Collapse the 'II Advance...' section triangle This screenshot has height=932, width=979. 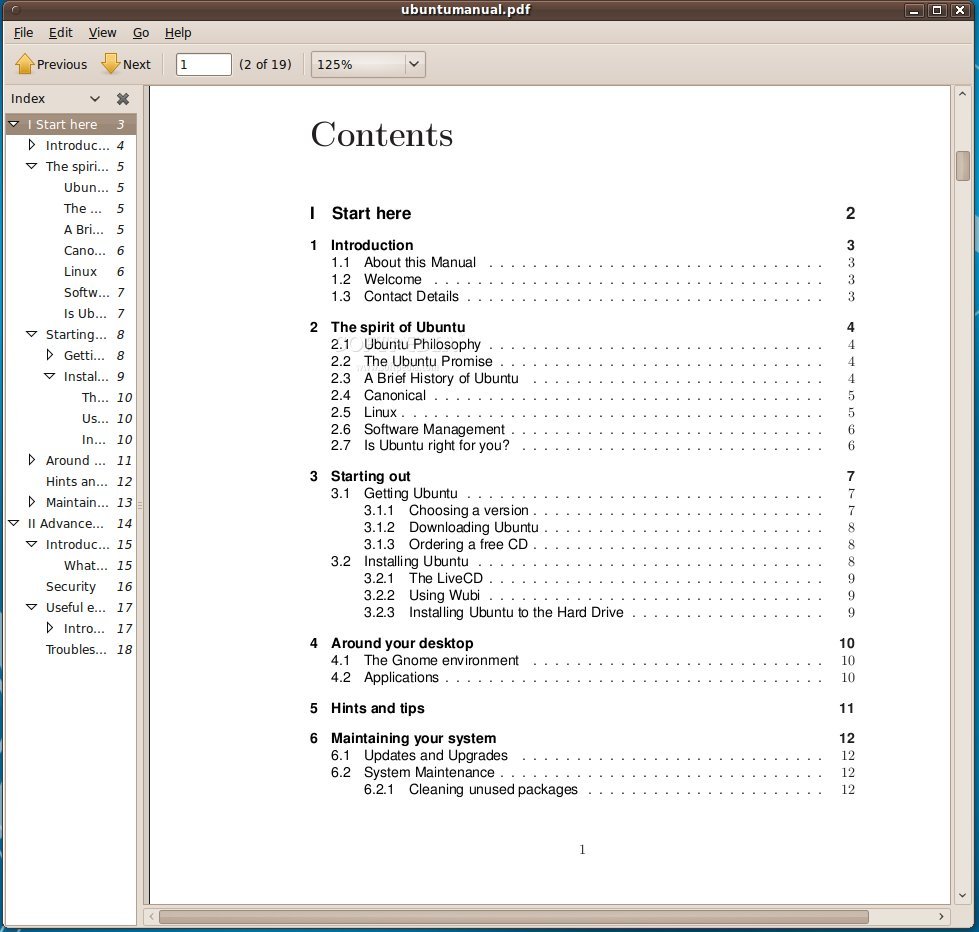click(13, 523)
